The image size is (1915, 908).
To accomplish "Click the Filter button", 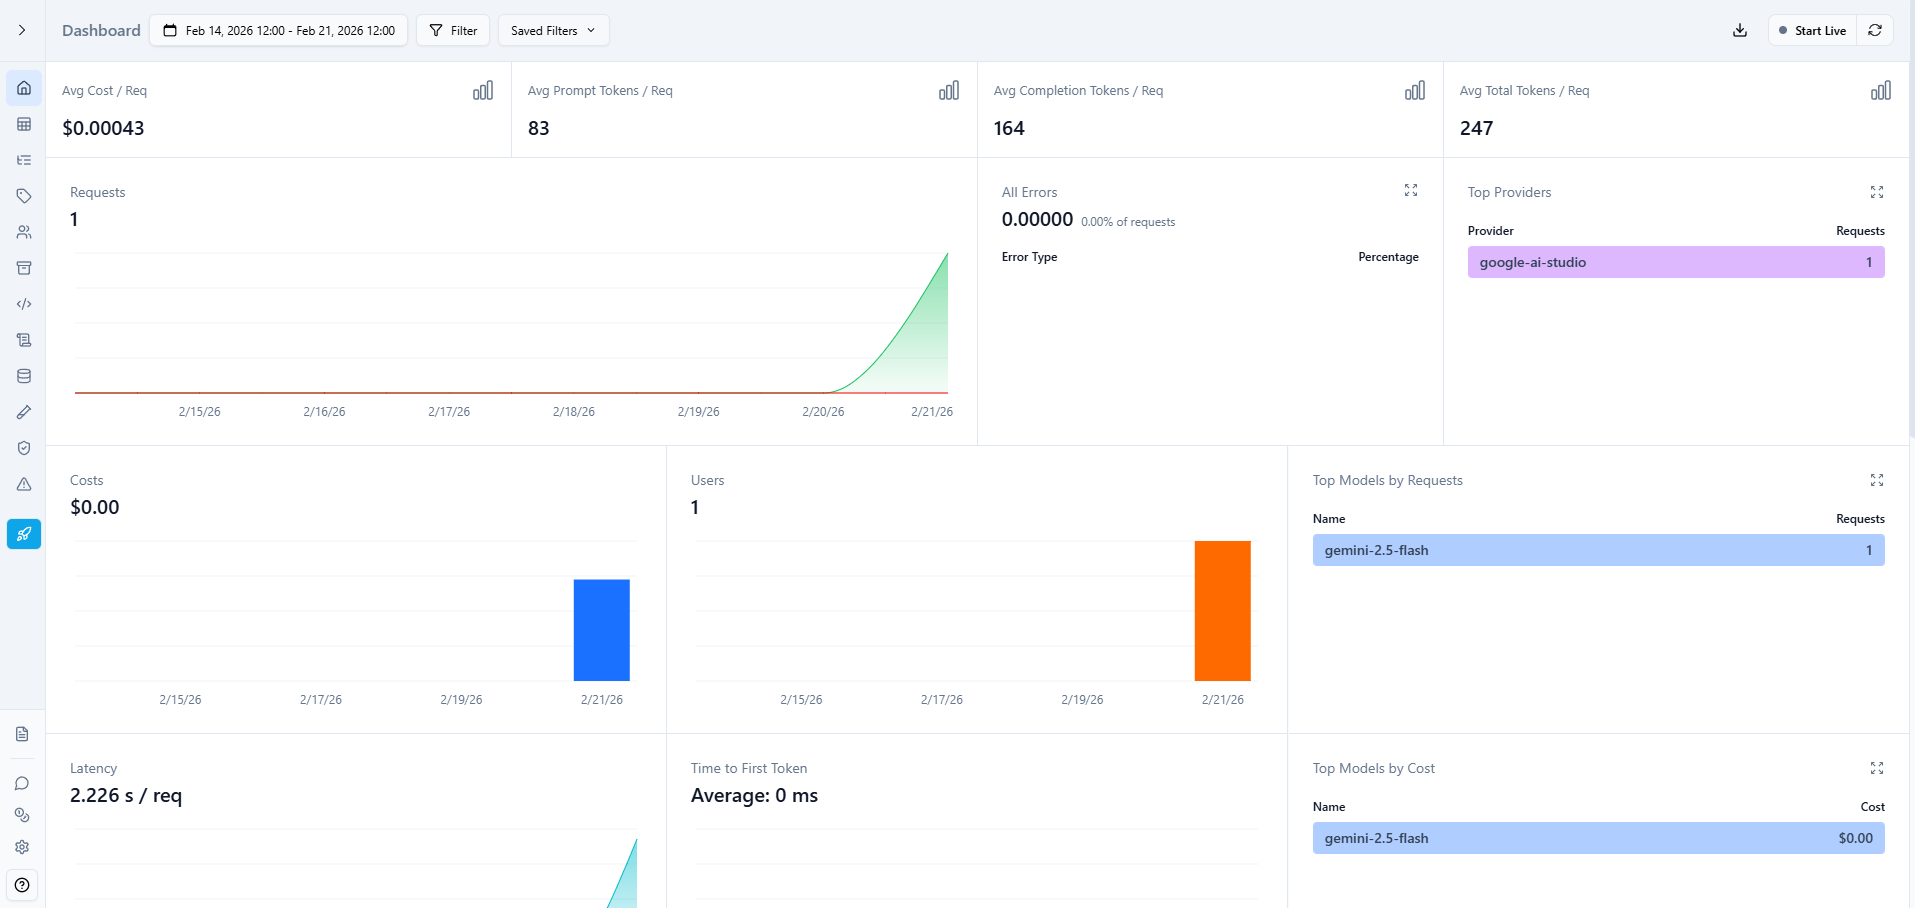I will pyautogui.click(x=453, y=30).
